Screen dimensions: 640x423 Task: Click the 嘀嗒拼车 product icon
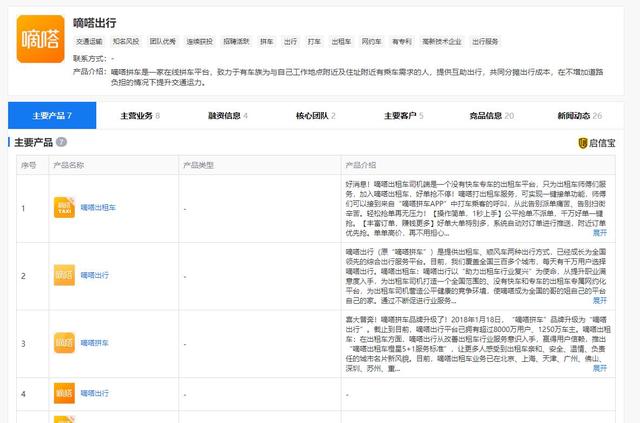click(x=64, y=343)
